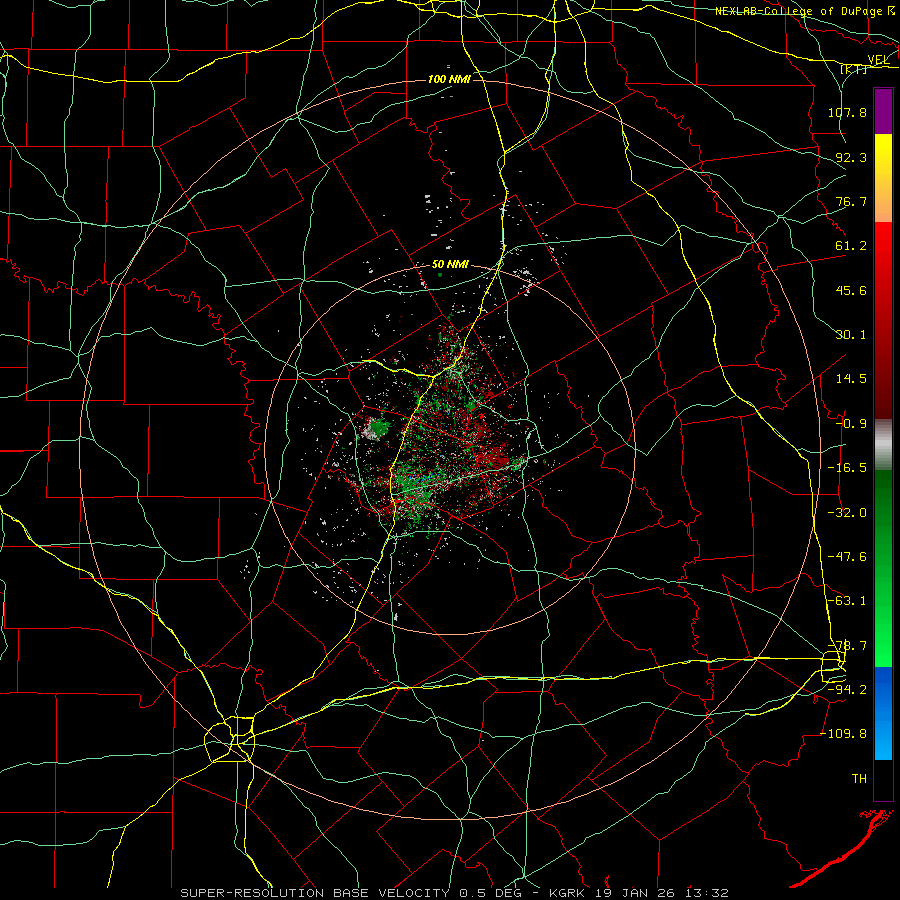Select the -47.6 scale value
The image size is (900, 900).
pos(847,557)
